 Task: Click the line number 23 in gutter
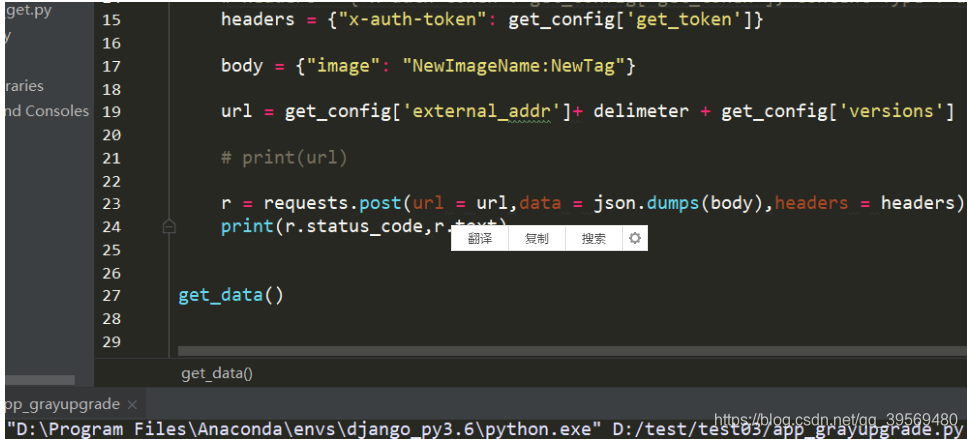[x=111, y=203]
